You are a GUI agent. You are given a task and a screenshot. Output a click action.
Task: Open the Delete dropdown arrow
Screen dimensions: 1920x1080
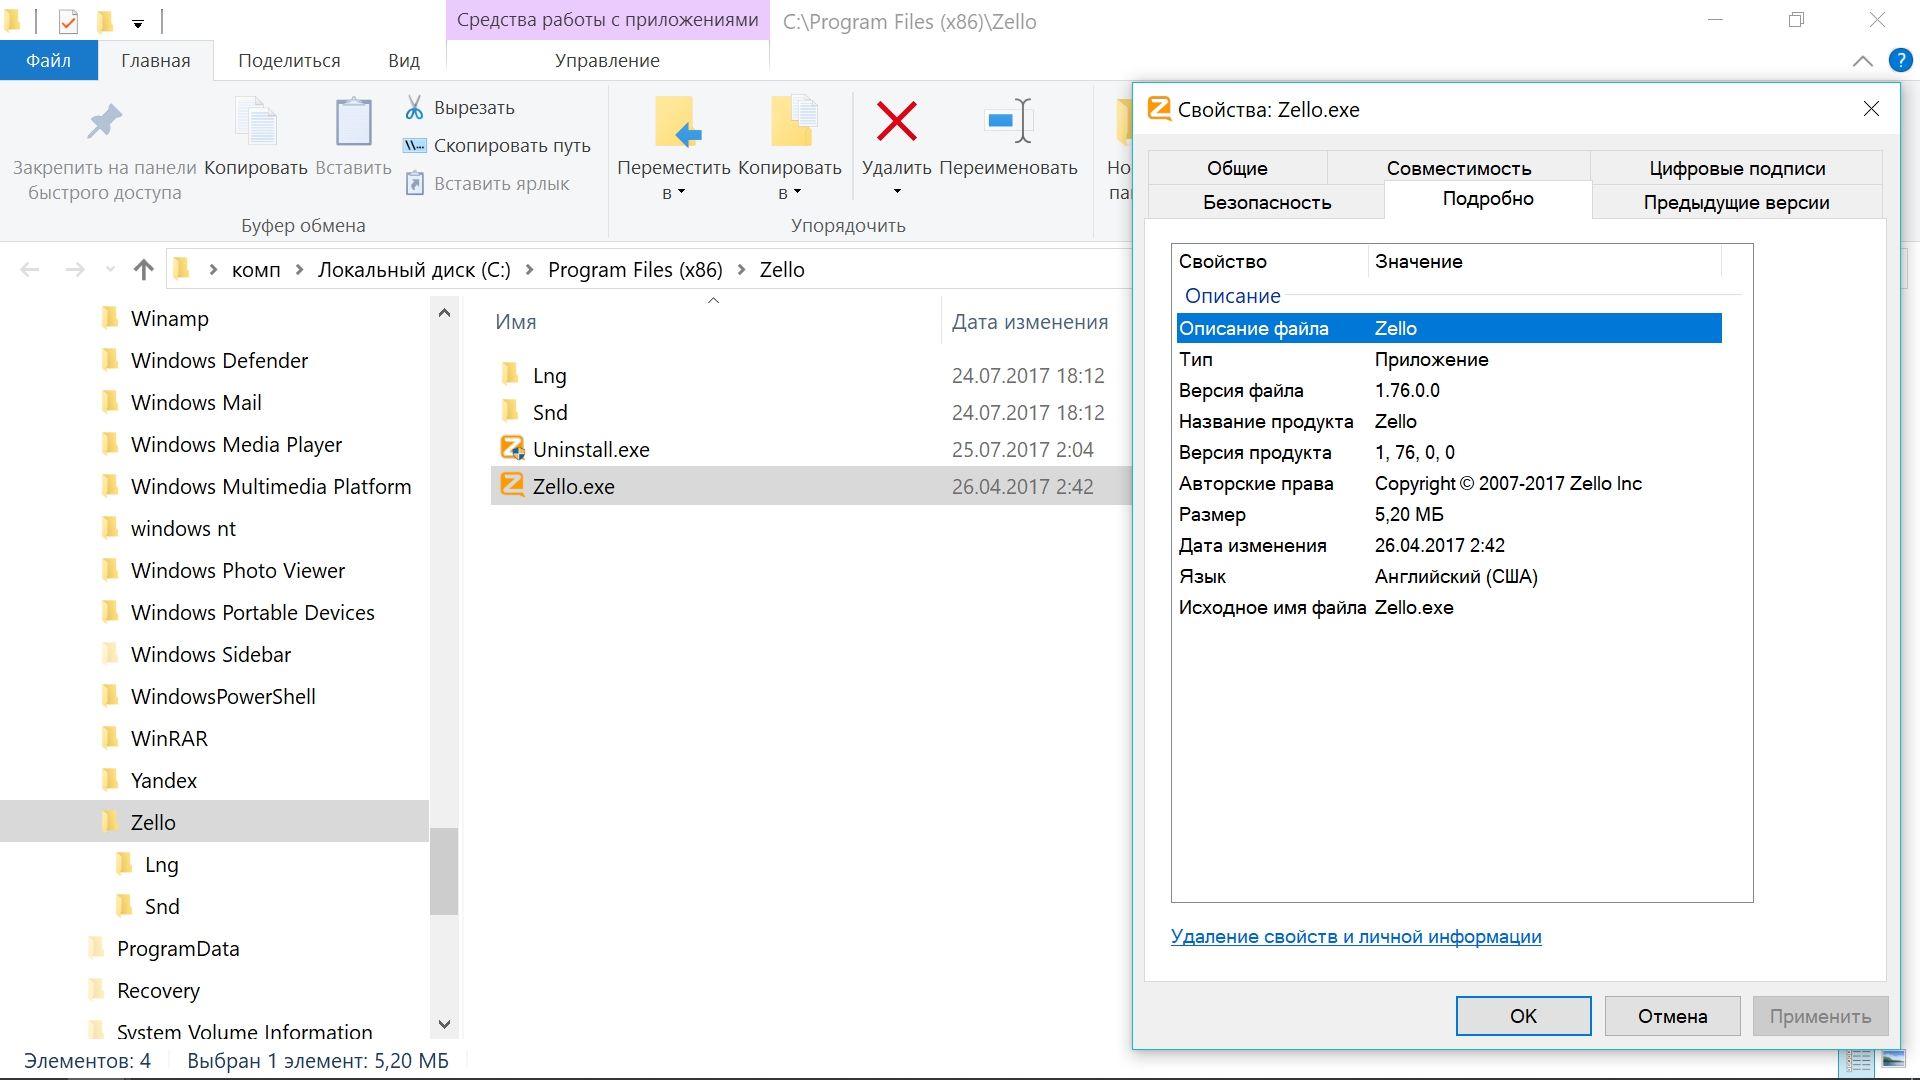click(x=897, y=192)
